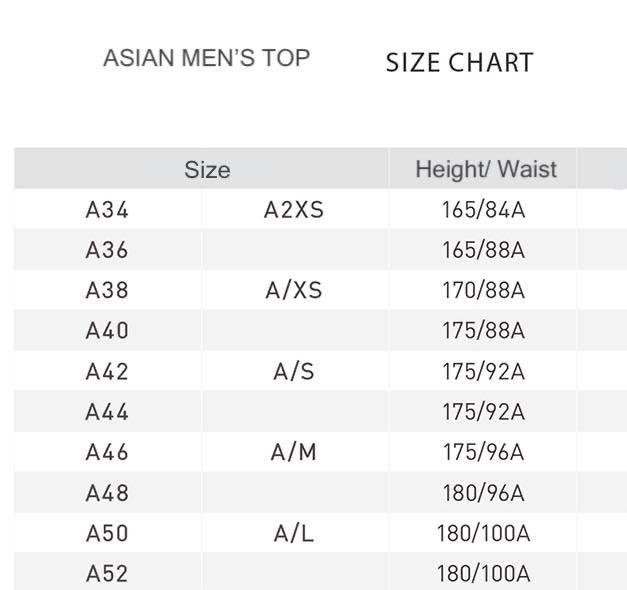Viewport: 627px width, 590px height.
Task: Select the A36 size cell
Action: [107, 250]
